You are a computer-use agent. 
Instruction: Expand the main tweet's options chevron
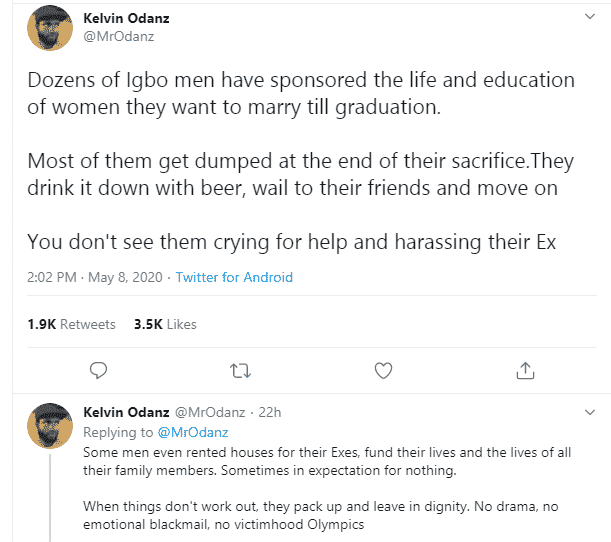pyautogui.click(x=590, y=17)
